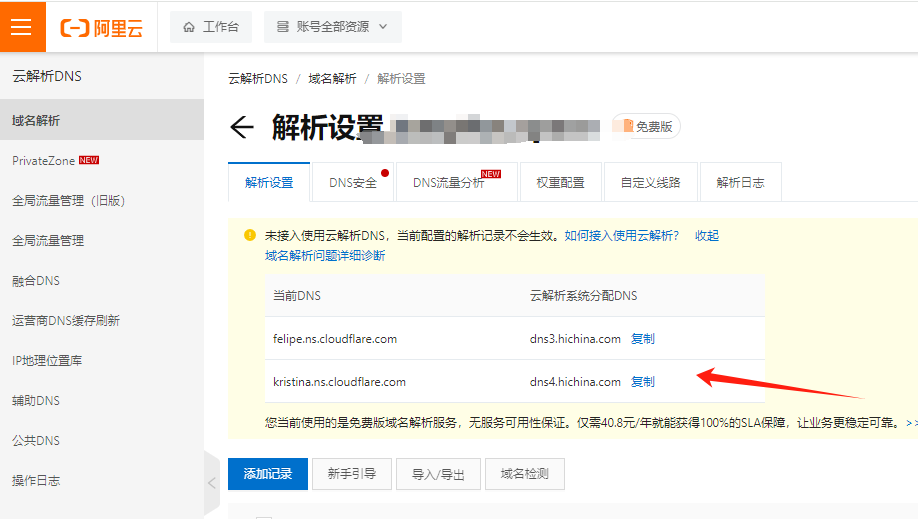Viewport: 918px width, 519px height.
Task: Click the 添加记录 button
Action: coord(268,474)
